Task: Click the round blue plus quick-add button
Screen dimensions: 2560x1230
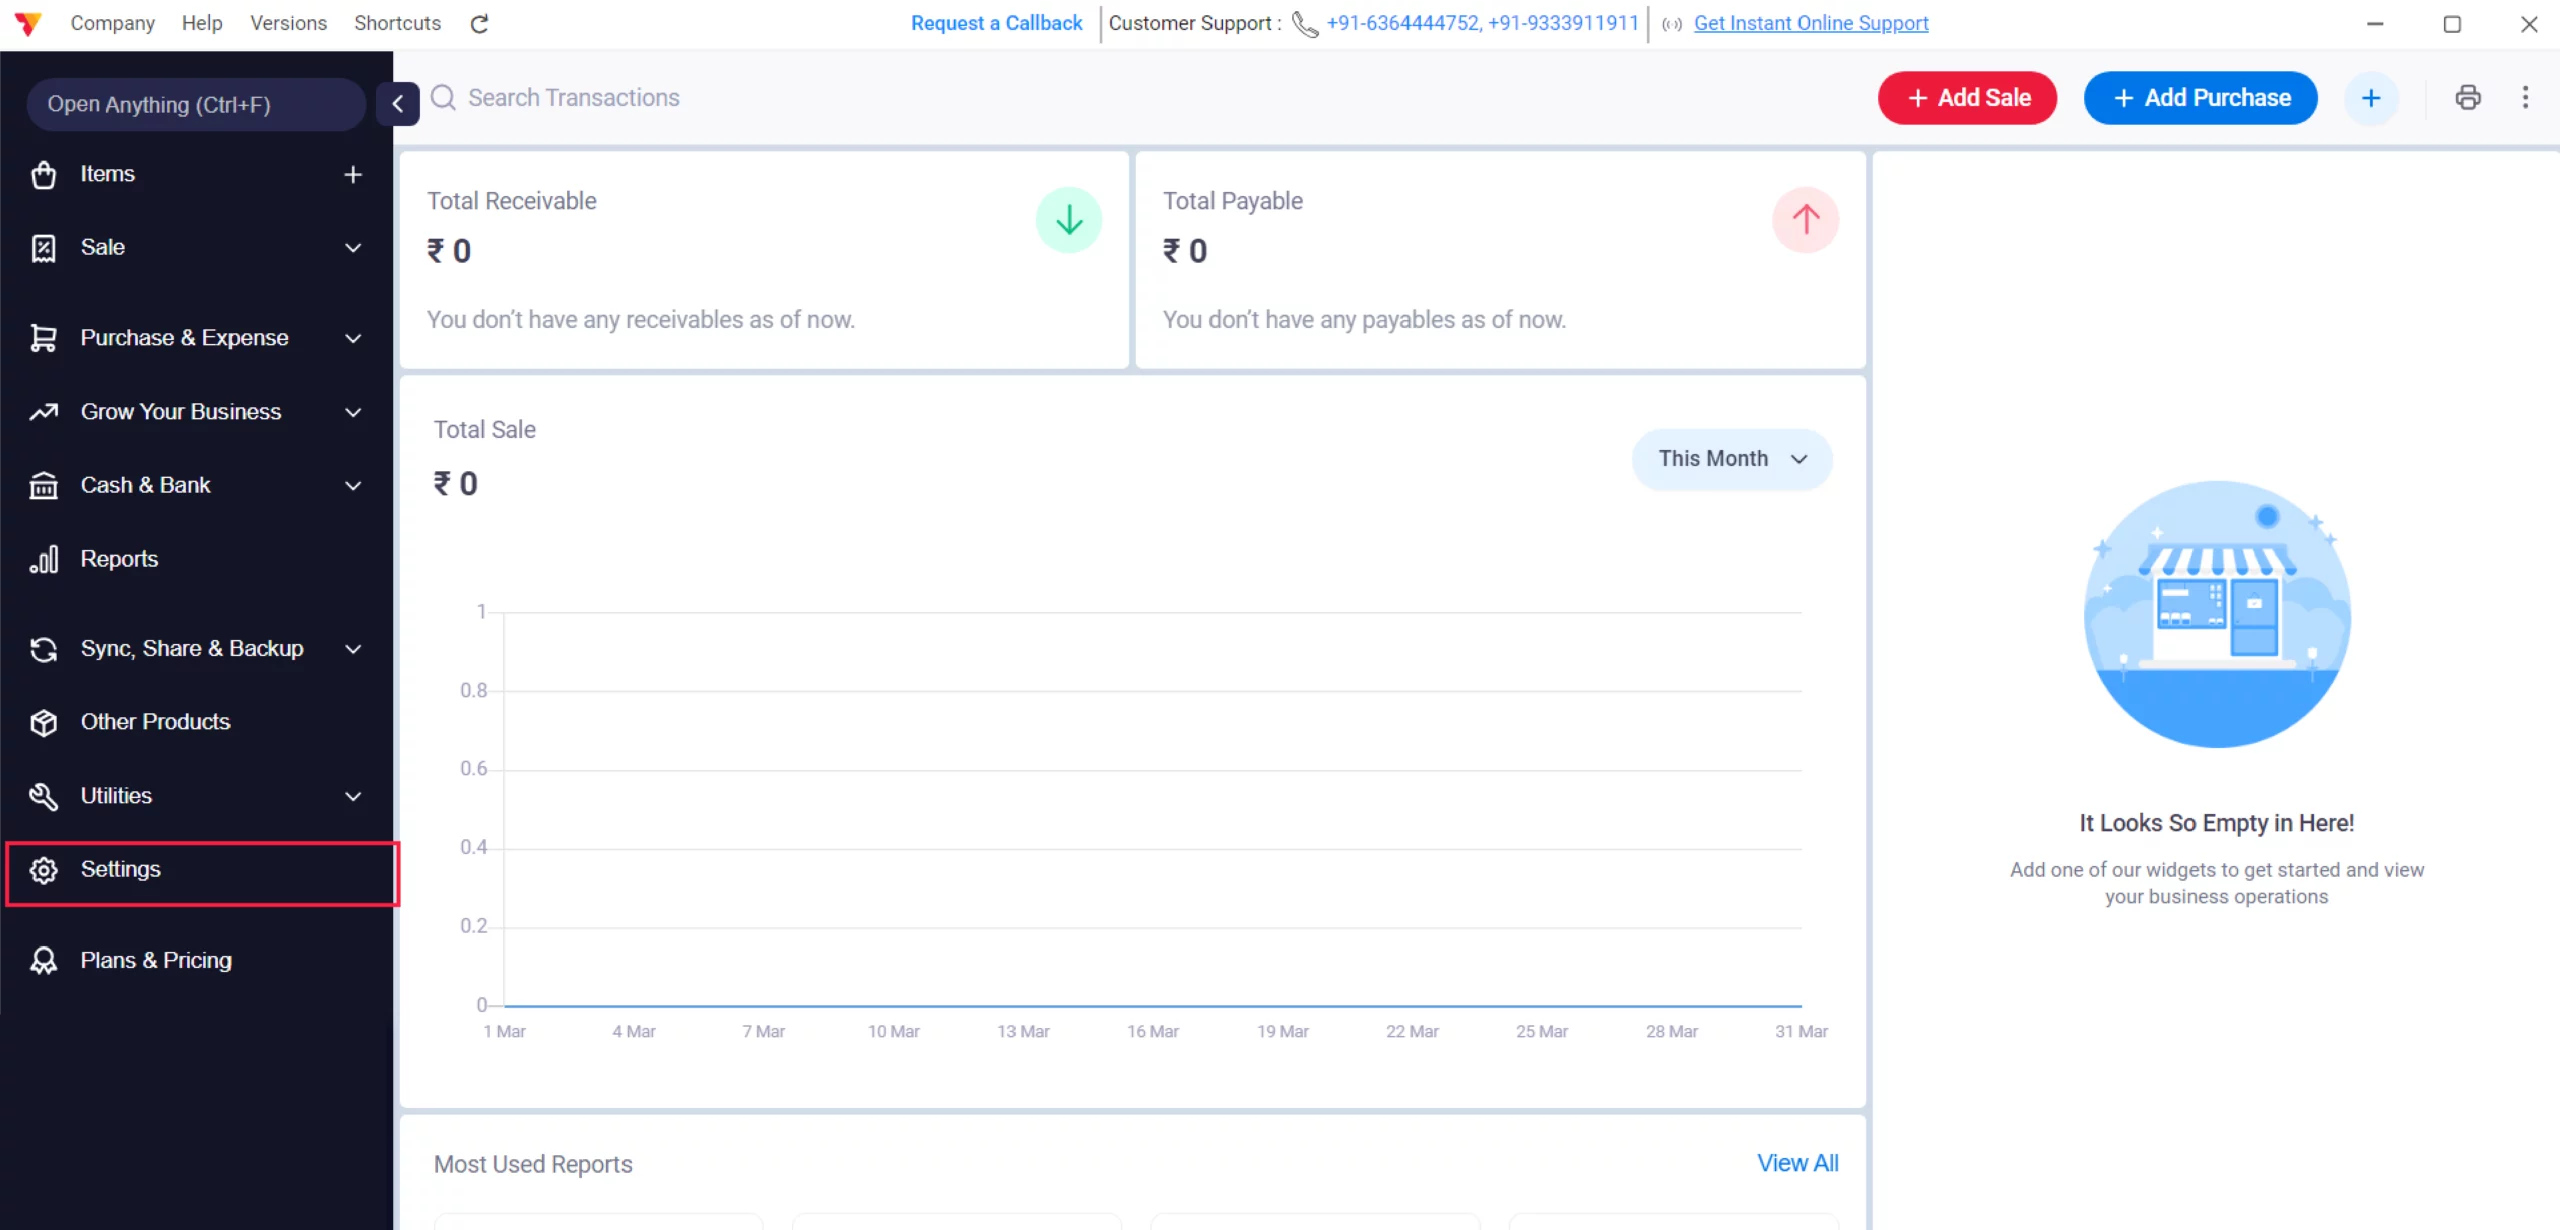Action: point(2371,97)
